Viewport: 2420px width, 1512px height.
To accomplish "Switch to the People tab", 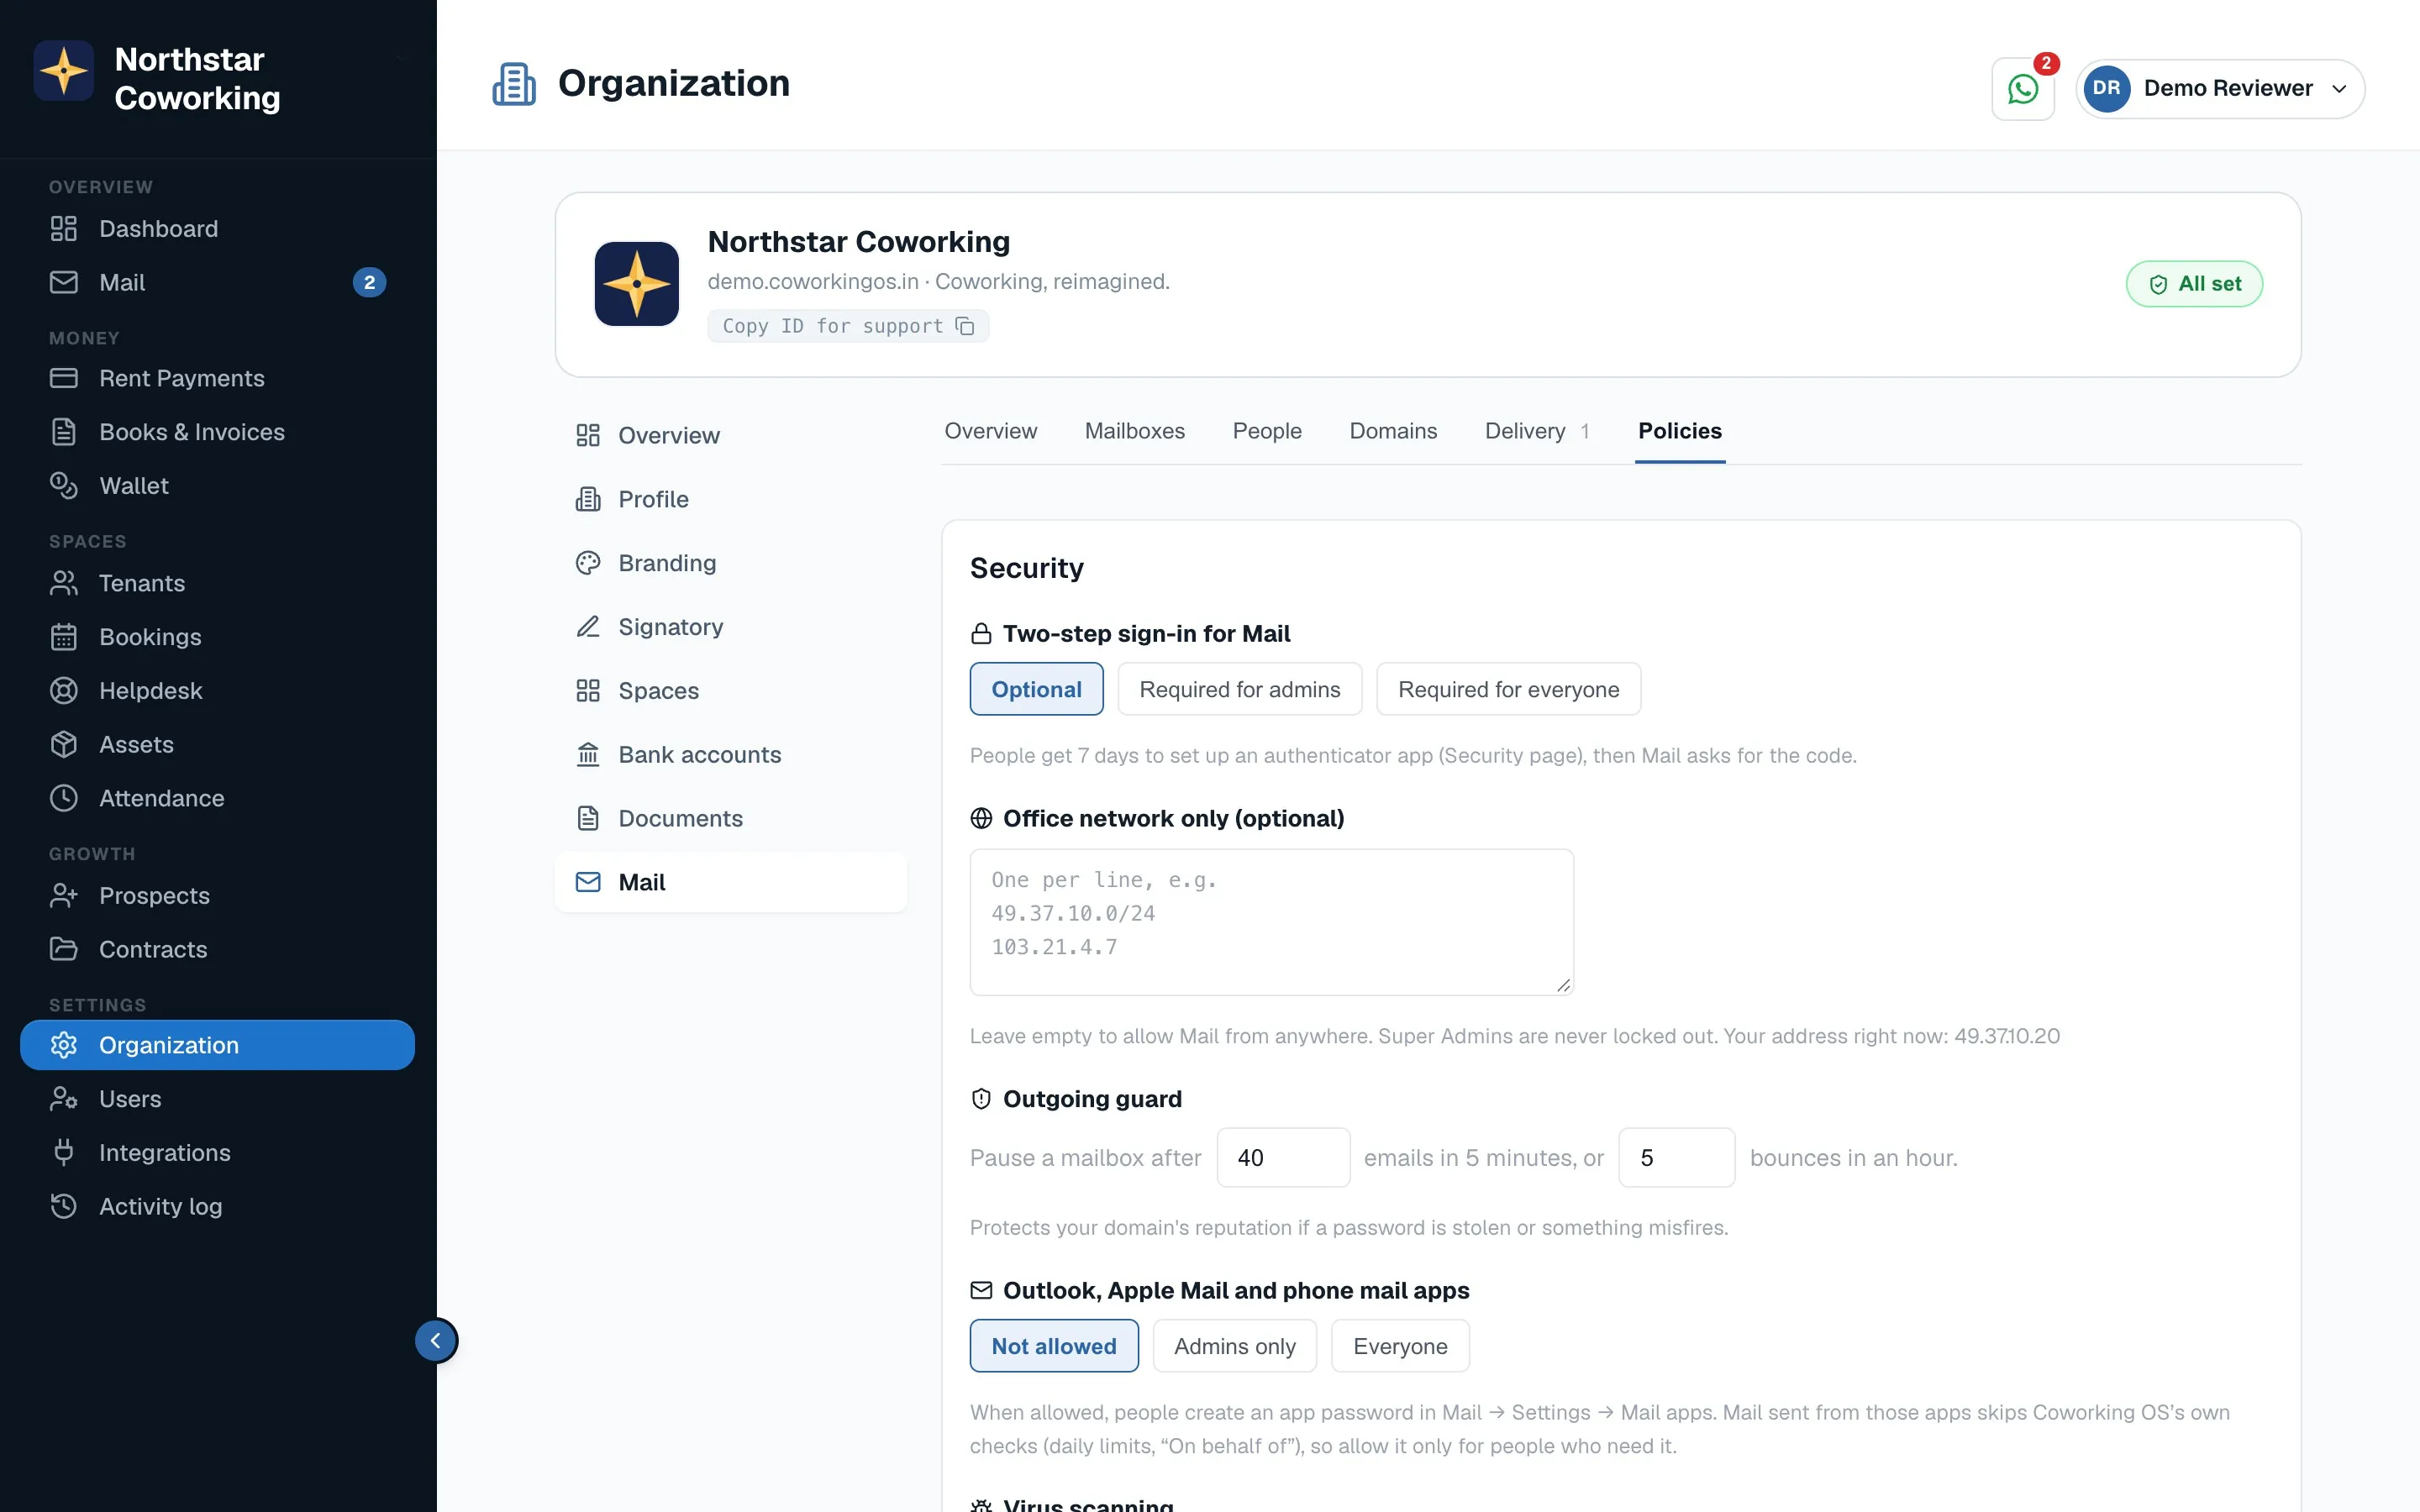I will point(1267,431).
